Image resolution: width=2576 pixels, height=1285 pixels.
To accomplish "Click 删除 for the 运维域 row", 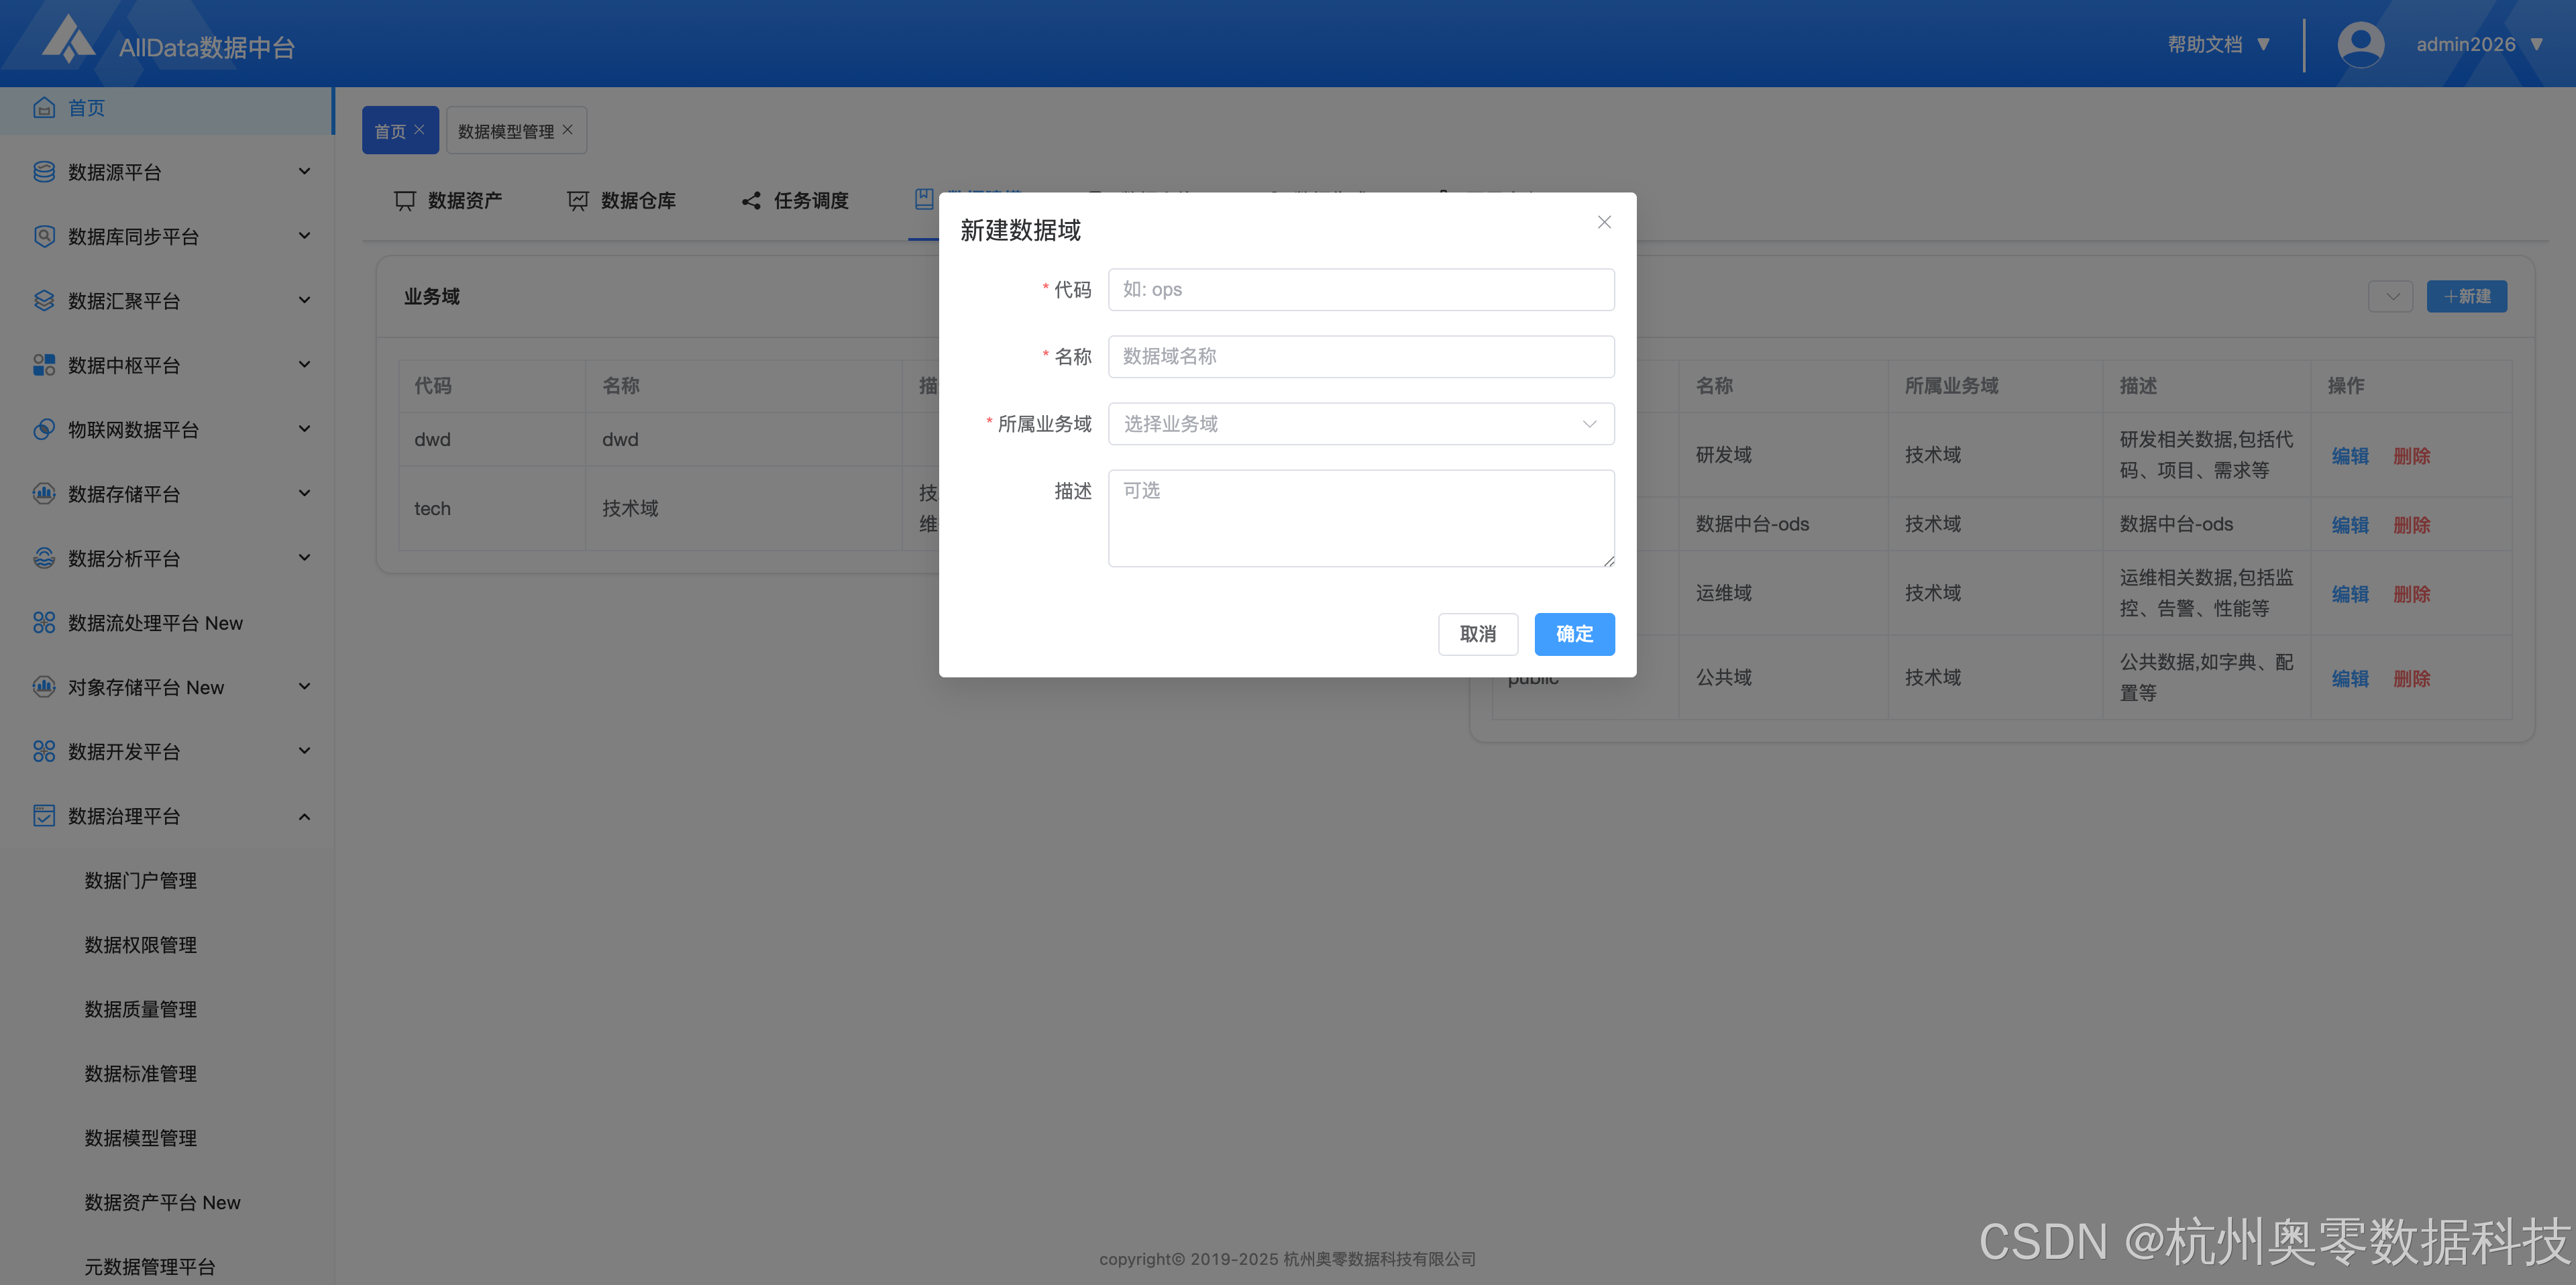I will tap(2412, 594).
